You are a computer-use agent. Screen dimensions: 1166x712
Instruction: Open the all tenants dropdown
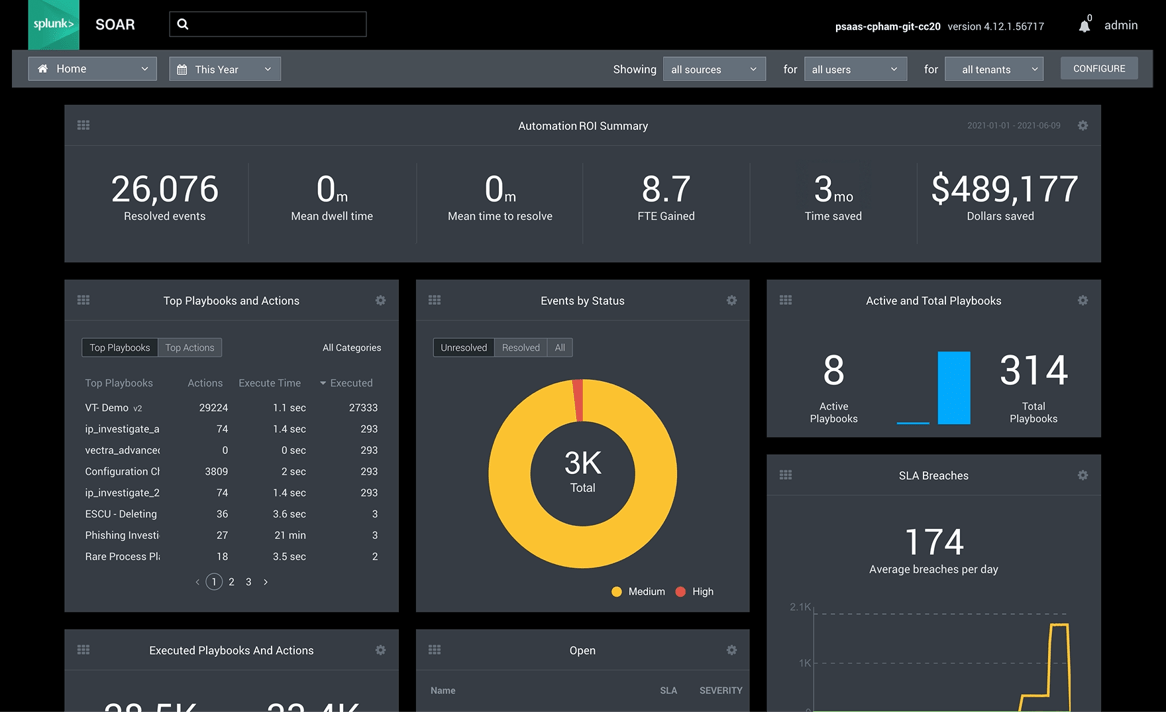[x=993, y=68]
